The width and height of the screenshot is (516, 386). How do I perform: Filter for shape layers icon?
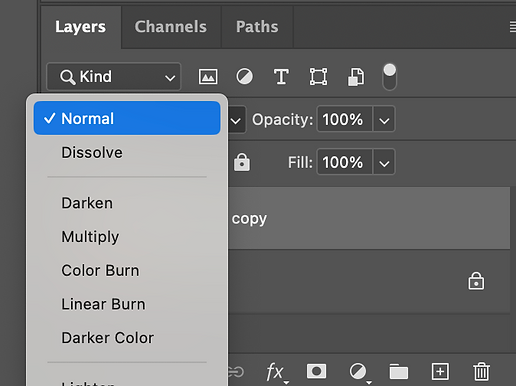pyautogui.click(x=318, y=77)
